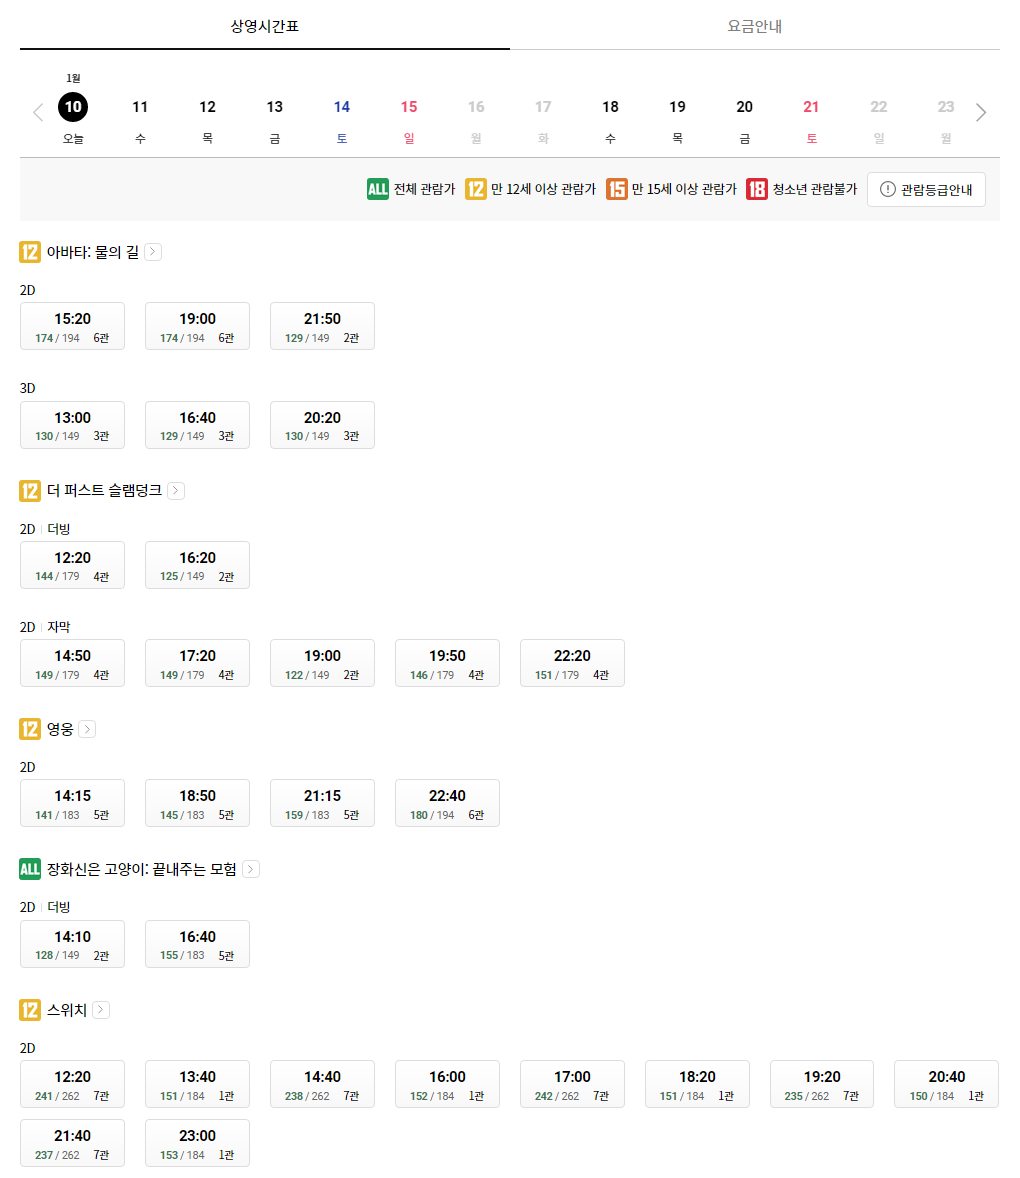
Task: Book 슬램덩크 subtitled 19:00 showing in 2관
Action: tap(322, 663)
